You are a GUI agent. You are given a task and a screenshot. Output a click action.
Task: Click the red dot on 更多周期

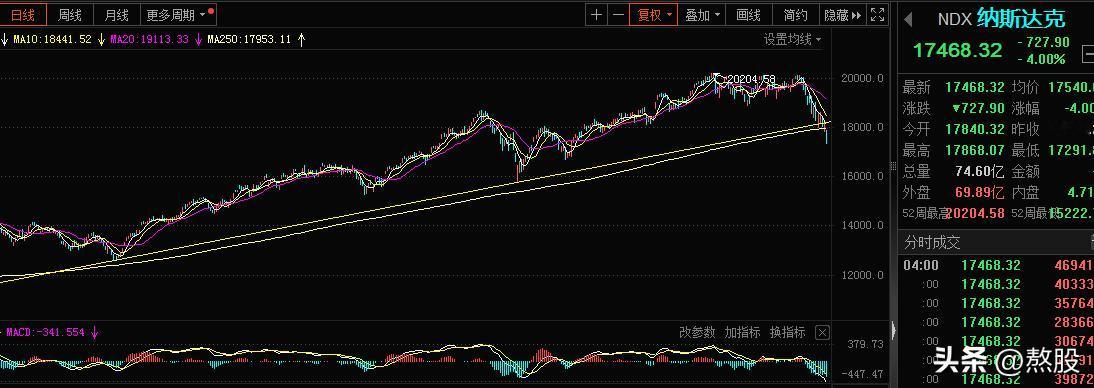211,10
